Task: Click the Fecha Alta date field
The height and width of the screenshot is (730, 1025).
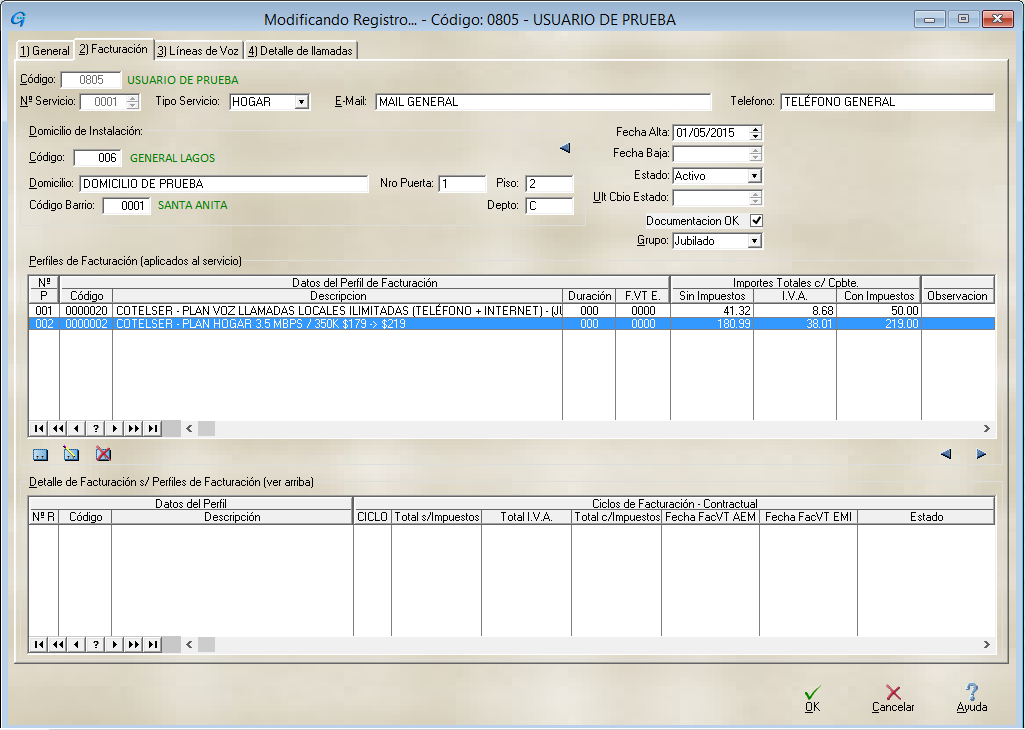Action: [711, 133]
